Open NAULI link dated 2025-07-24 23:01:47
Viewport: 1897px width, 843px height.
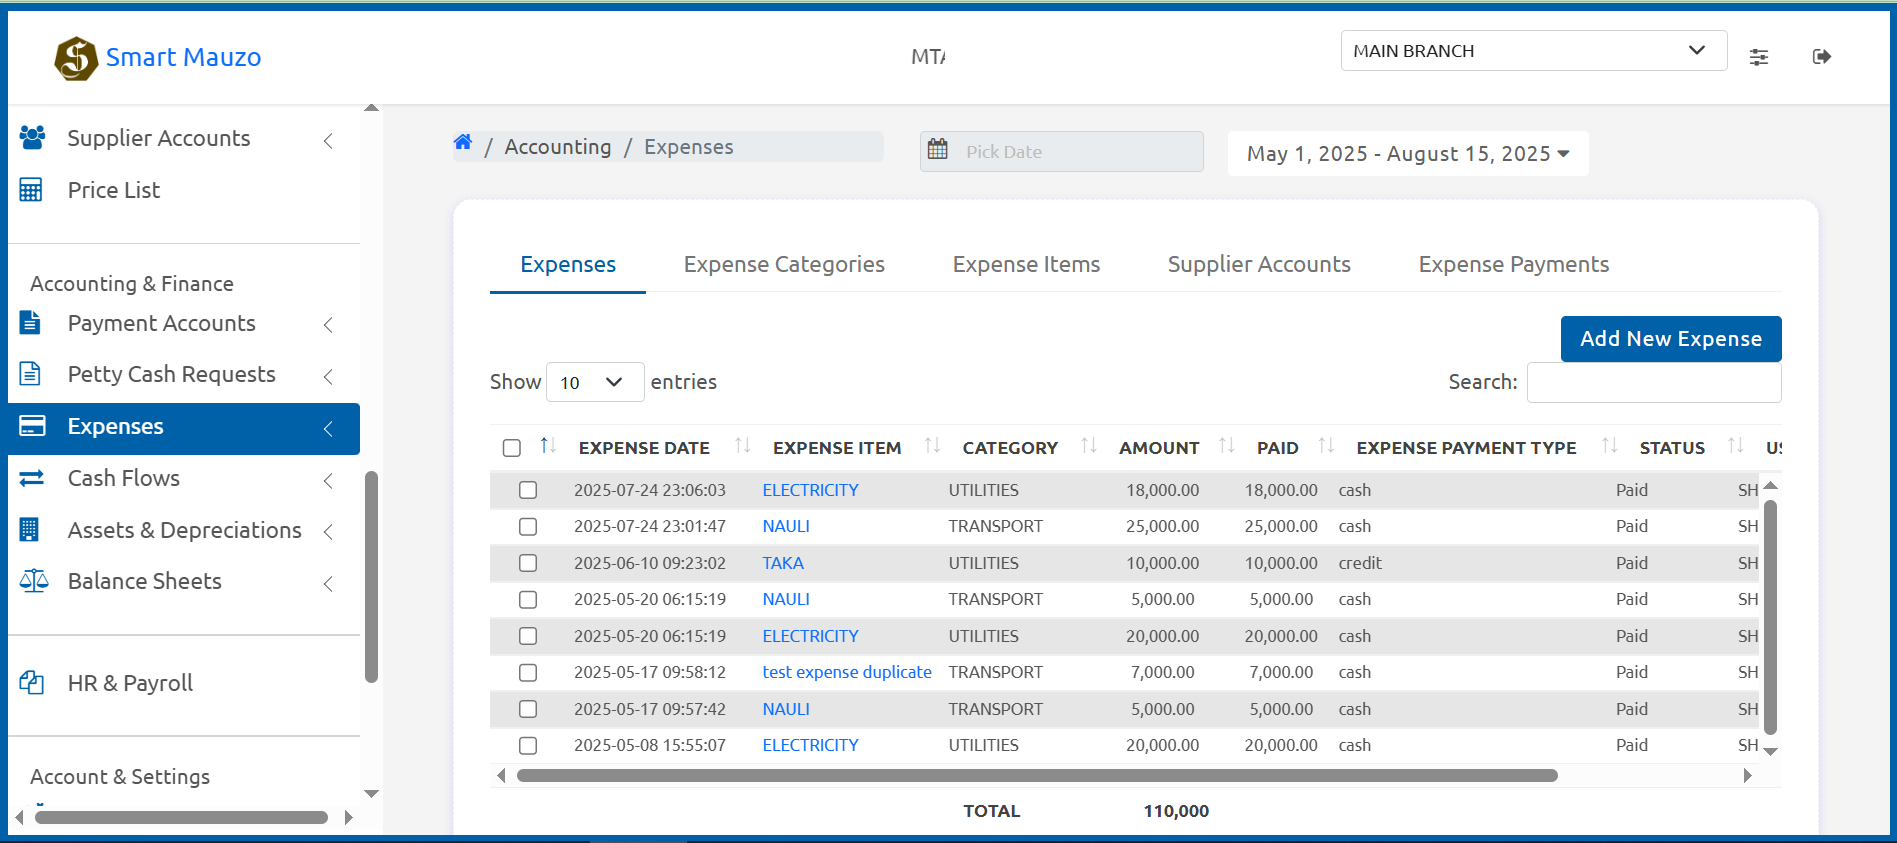tap(786, 526)
